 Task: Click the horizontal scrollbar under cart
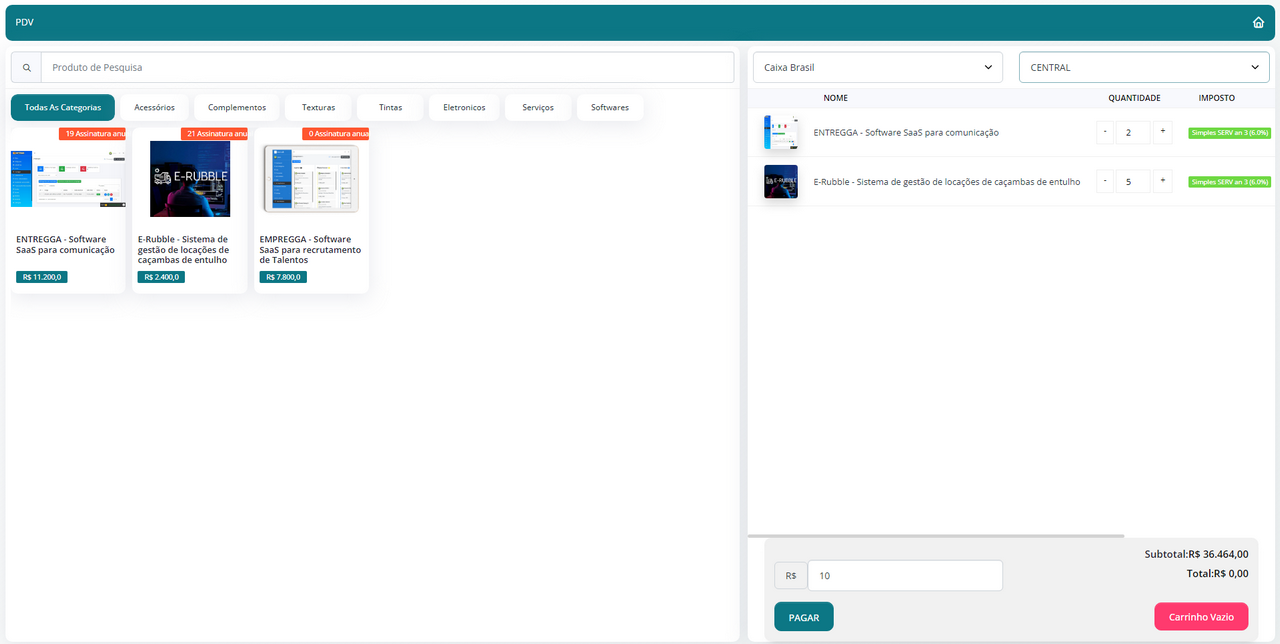pos(936,537)
